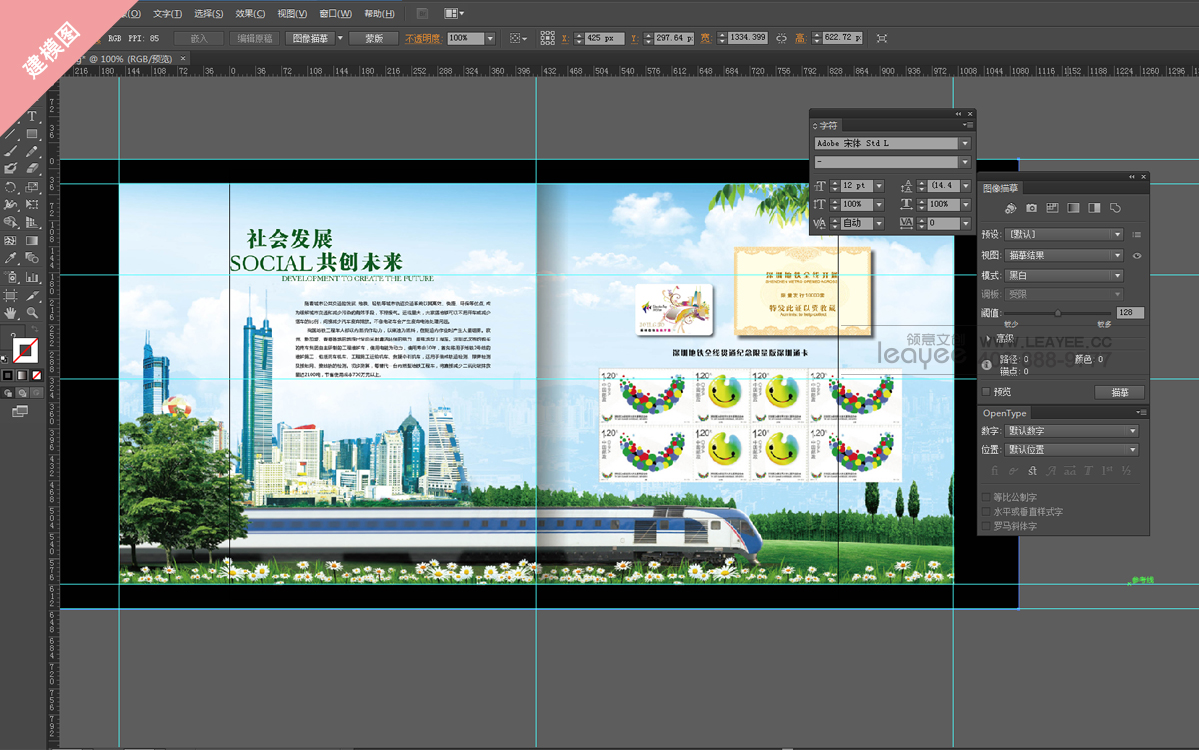Screen dimensions: 1199x750
Task: Open the 模式 mode dropdown showing 黑白
Action: [x=1065, y=275]
